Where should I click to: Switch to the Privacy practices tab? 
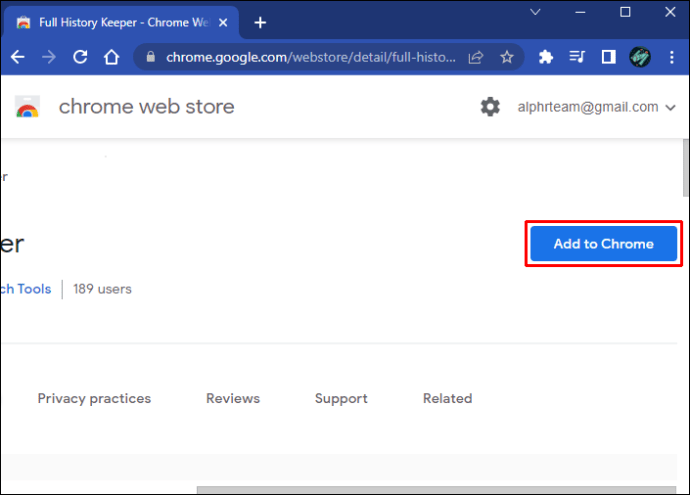click(94, 399)
